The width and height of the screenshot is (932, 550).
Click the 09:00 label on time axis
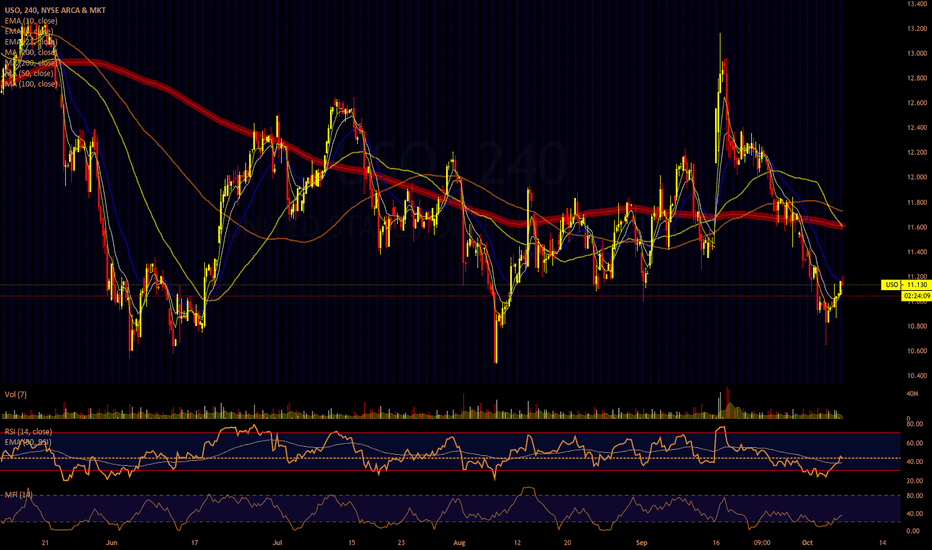coord(761,542)
